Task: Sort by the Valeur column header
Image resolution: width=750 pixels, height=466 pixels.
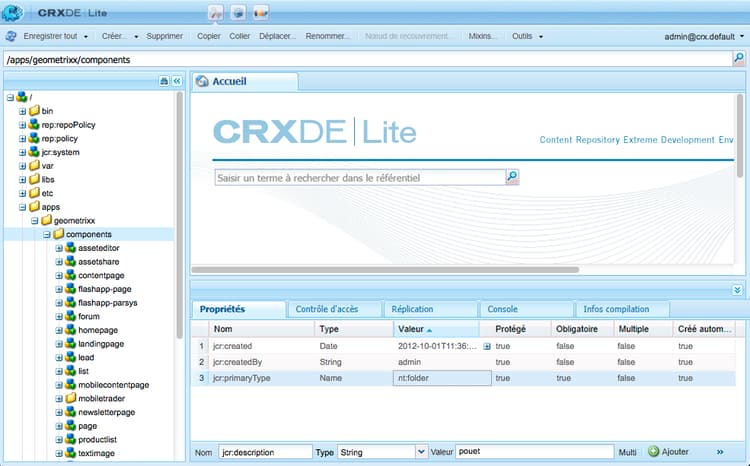Action: tap(436, 329)
